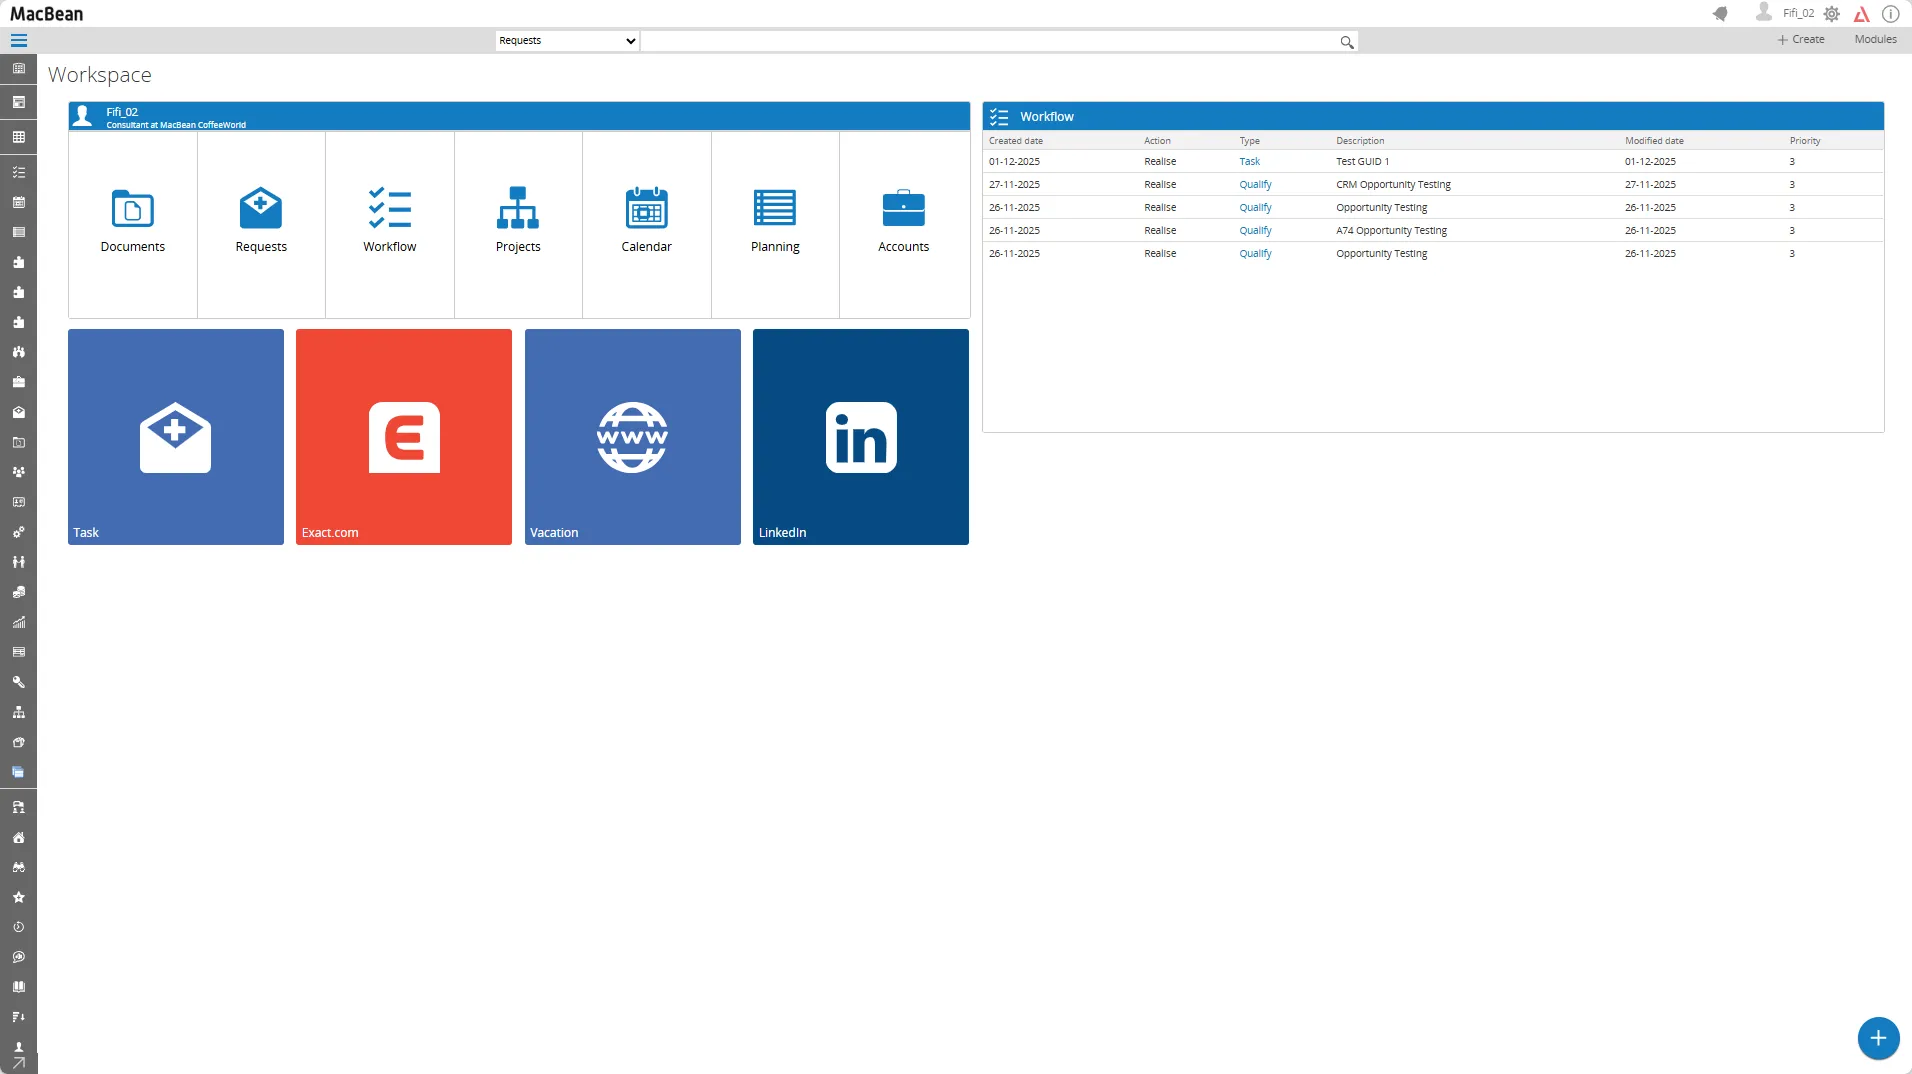Click the settings gear icon
The image size is (1912, 1074).
click(1832, 14)
